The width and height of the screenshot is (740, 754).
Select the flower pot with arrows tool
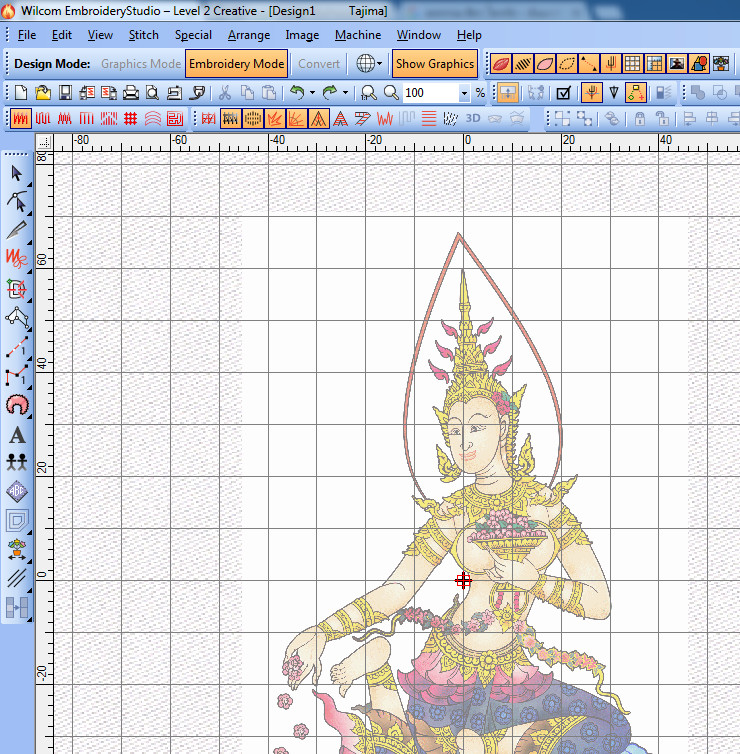tap(17, 550)
